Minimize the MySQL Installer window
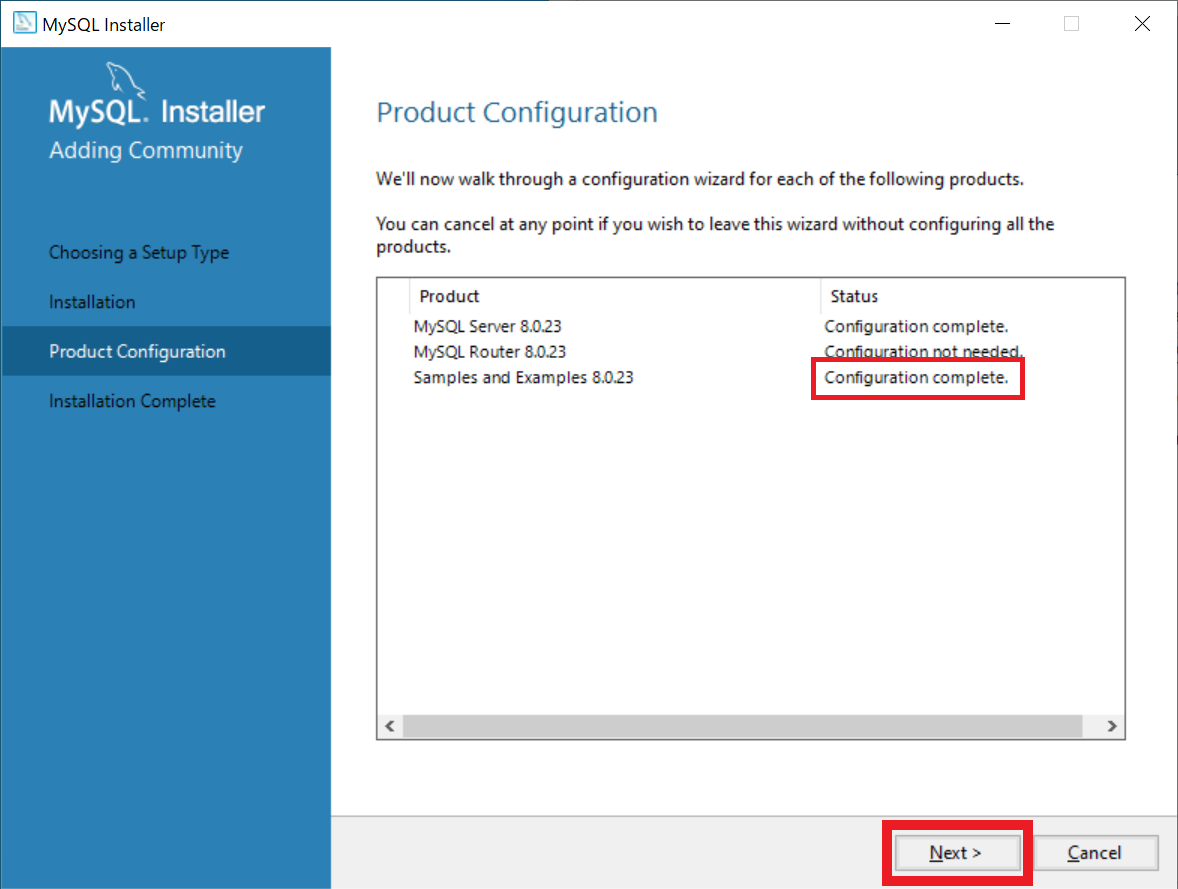Viewport: 1178px width, 889px height. 1002,23
